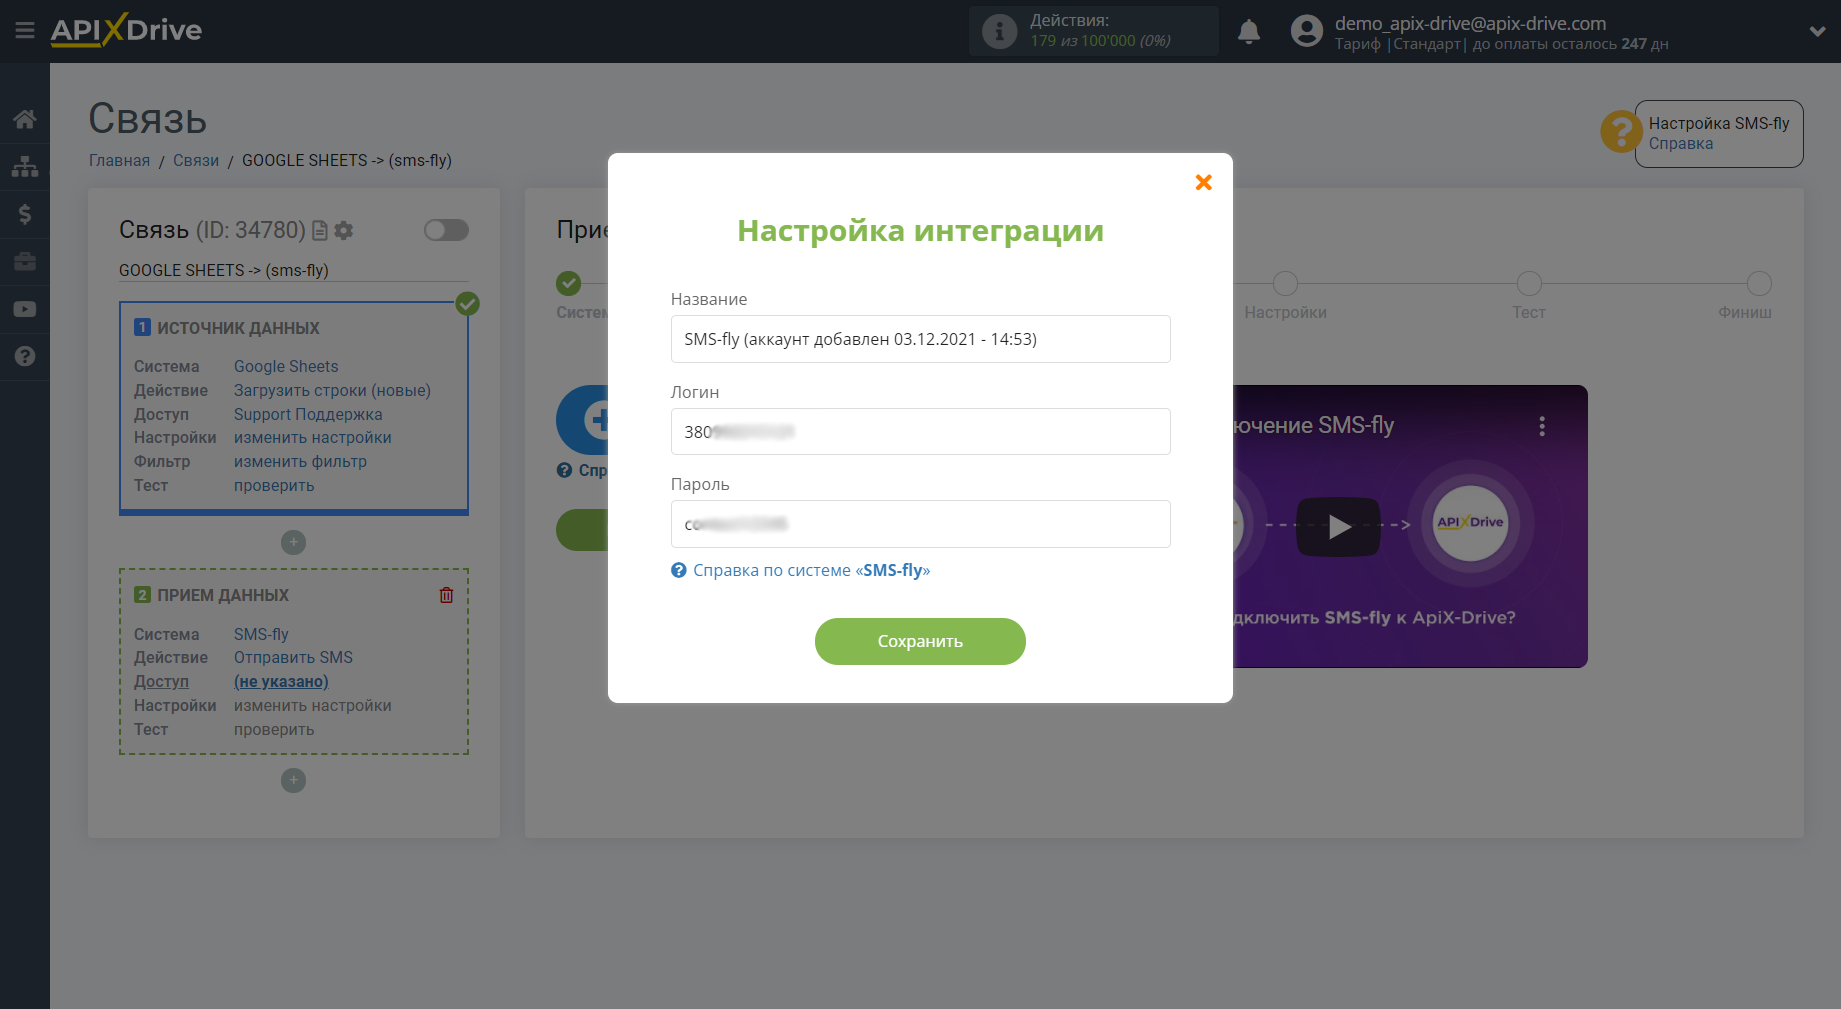The width and height of the screenshot is (1841, 1009).
Task: Click the Google Sheets system link
Action: [286, 366]
